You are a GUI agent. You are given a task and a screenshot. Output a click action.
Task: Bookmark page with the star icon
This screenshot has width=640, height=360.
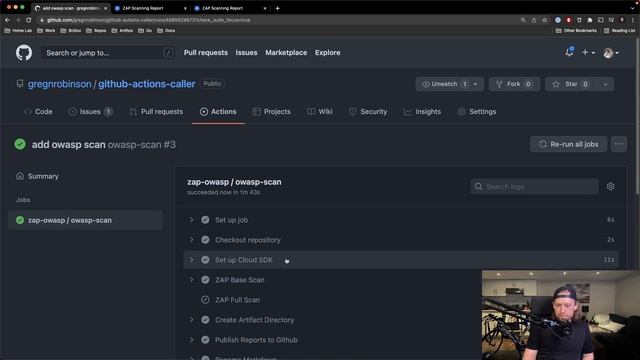pos(544,20)
